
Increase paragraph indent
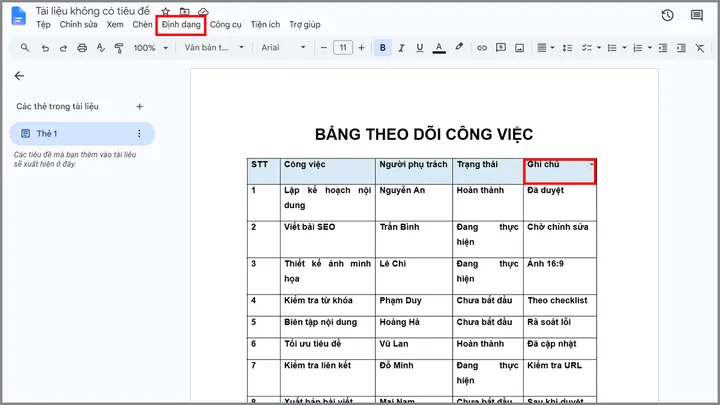tap(681, 48)
